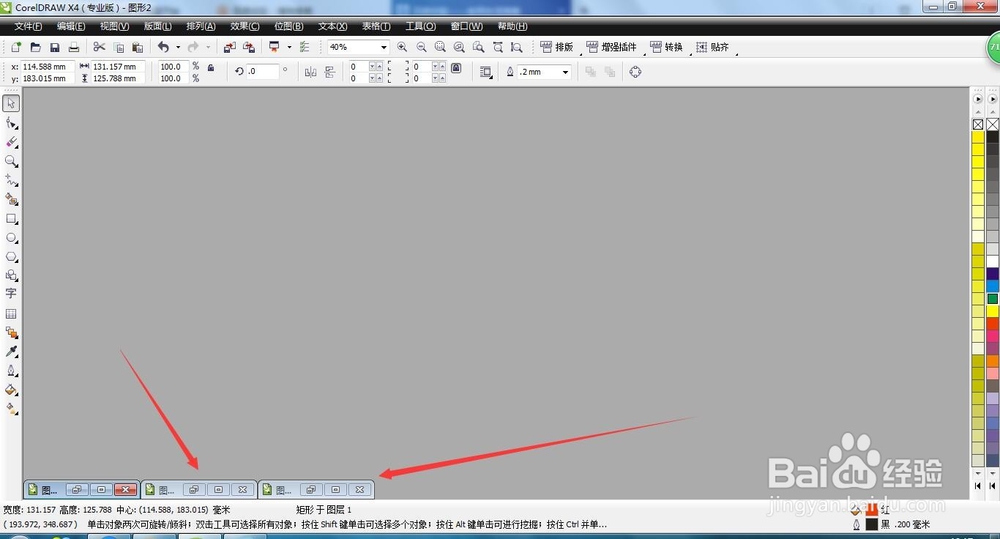Pick the green swatch in the palette

coord(992,299)
